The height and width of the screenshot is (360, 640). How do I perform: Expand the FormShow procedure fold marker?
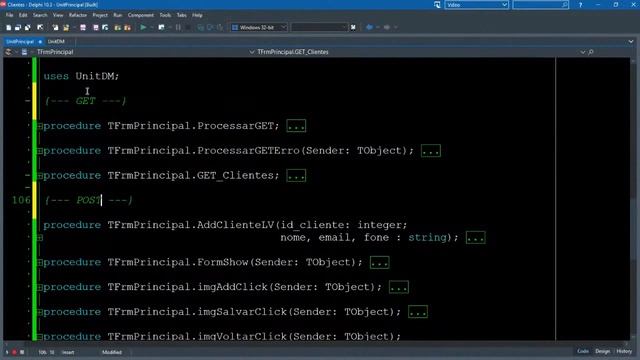point(40,262)
